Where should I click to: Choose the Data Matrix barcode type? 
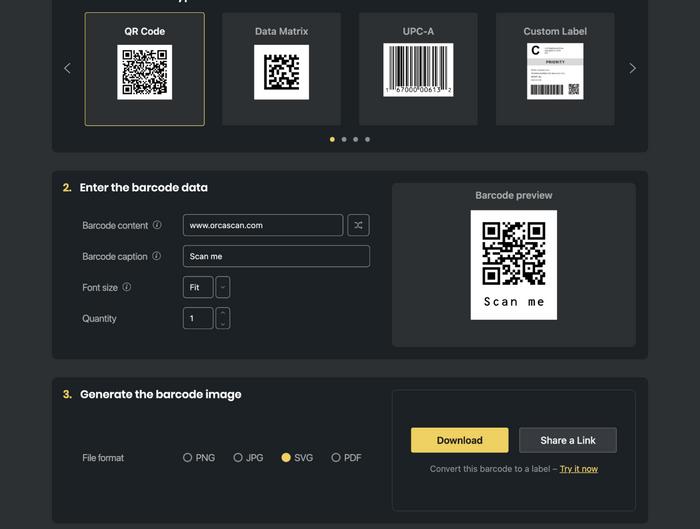pos(281,69)
